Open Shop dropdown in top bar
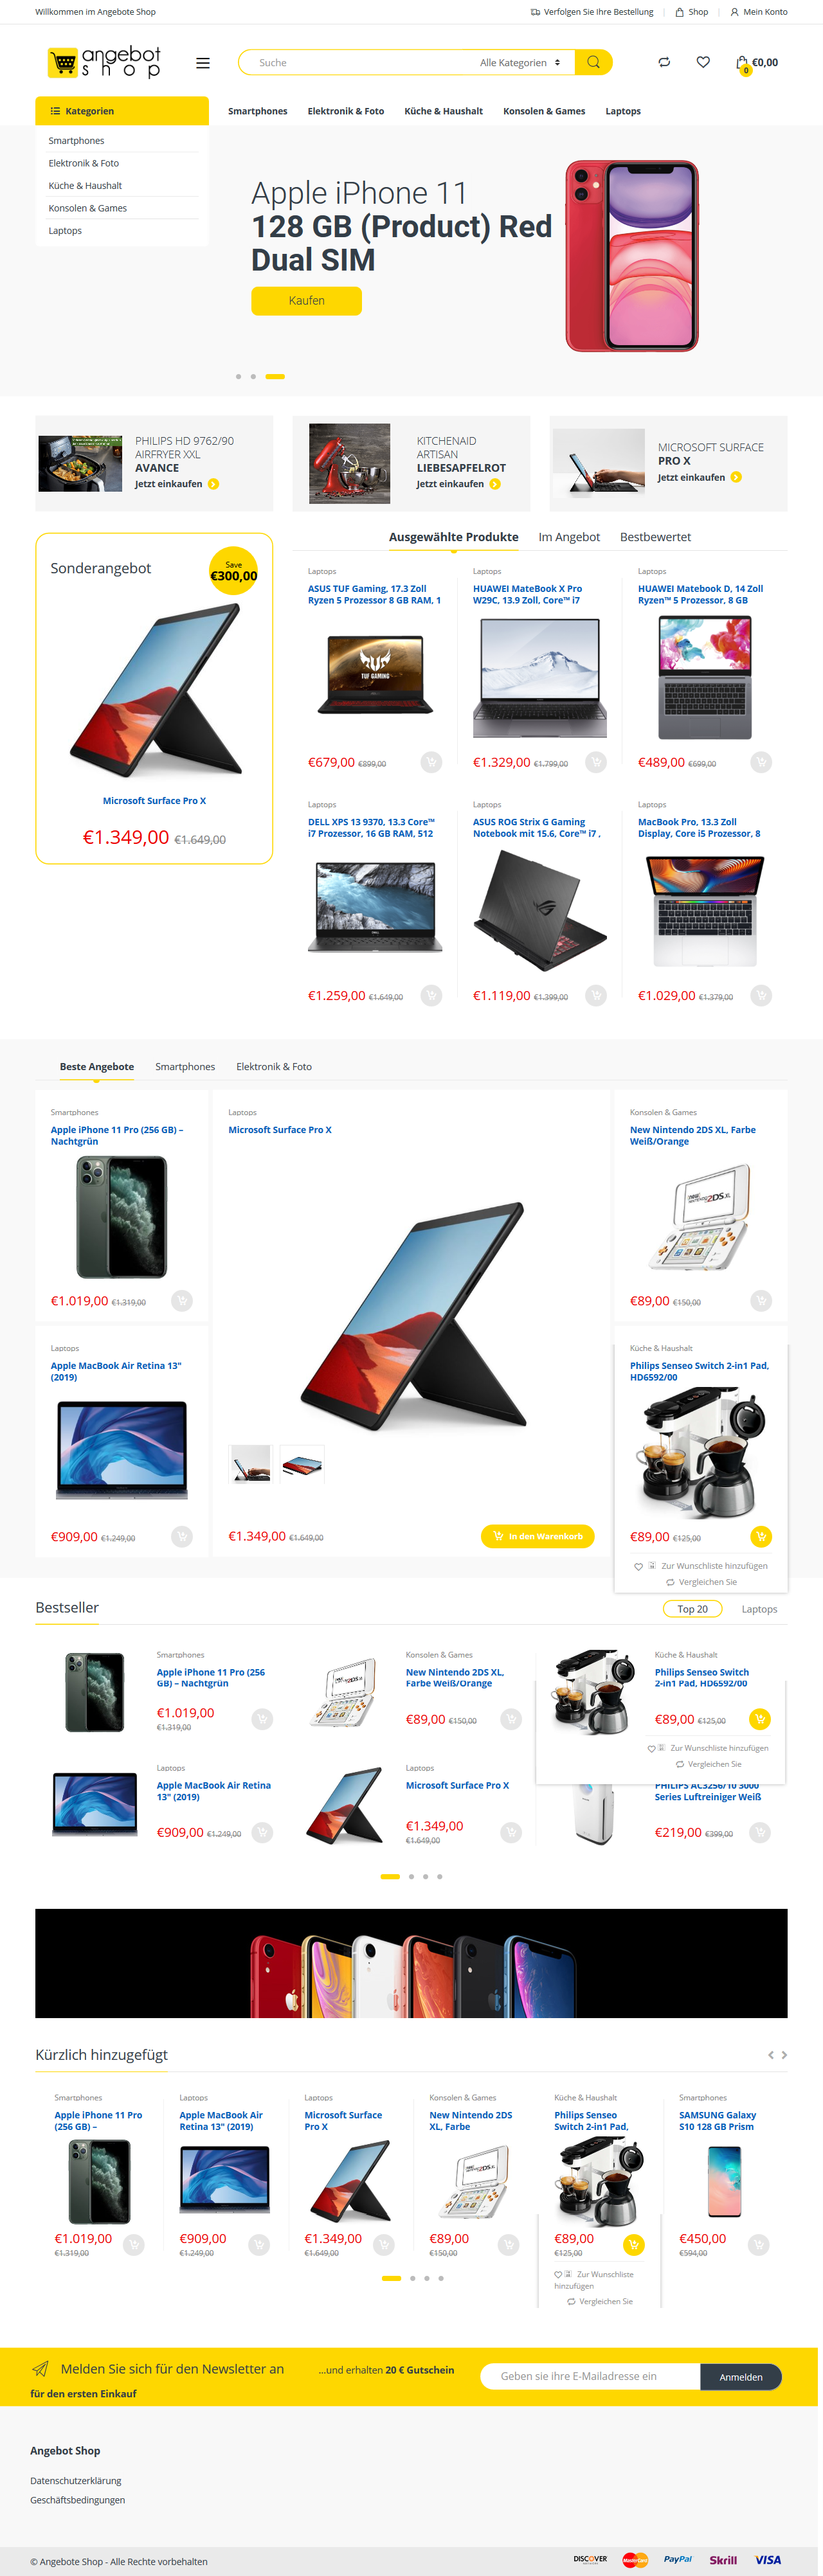The image size is (823, 2576). (x=692, y=12)
